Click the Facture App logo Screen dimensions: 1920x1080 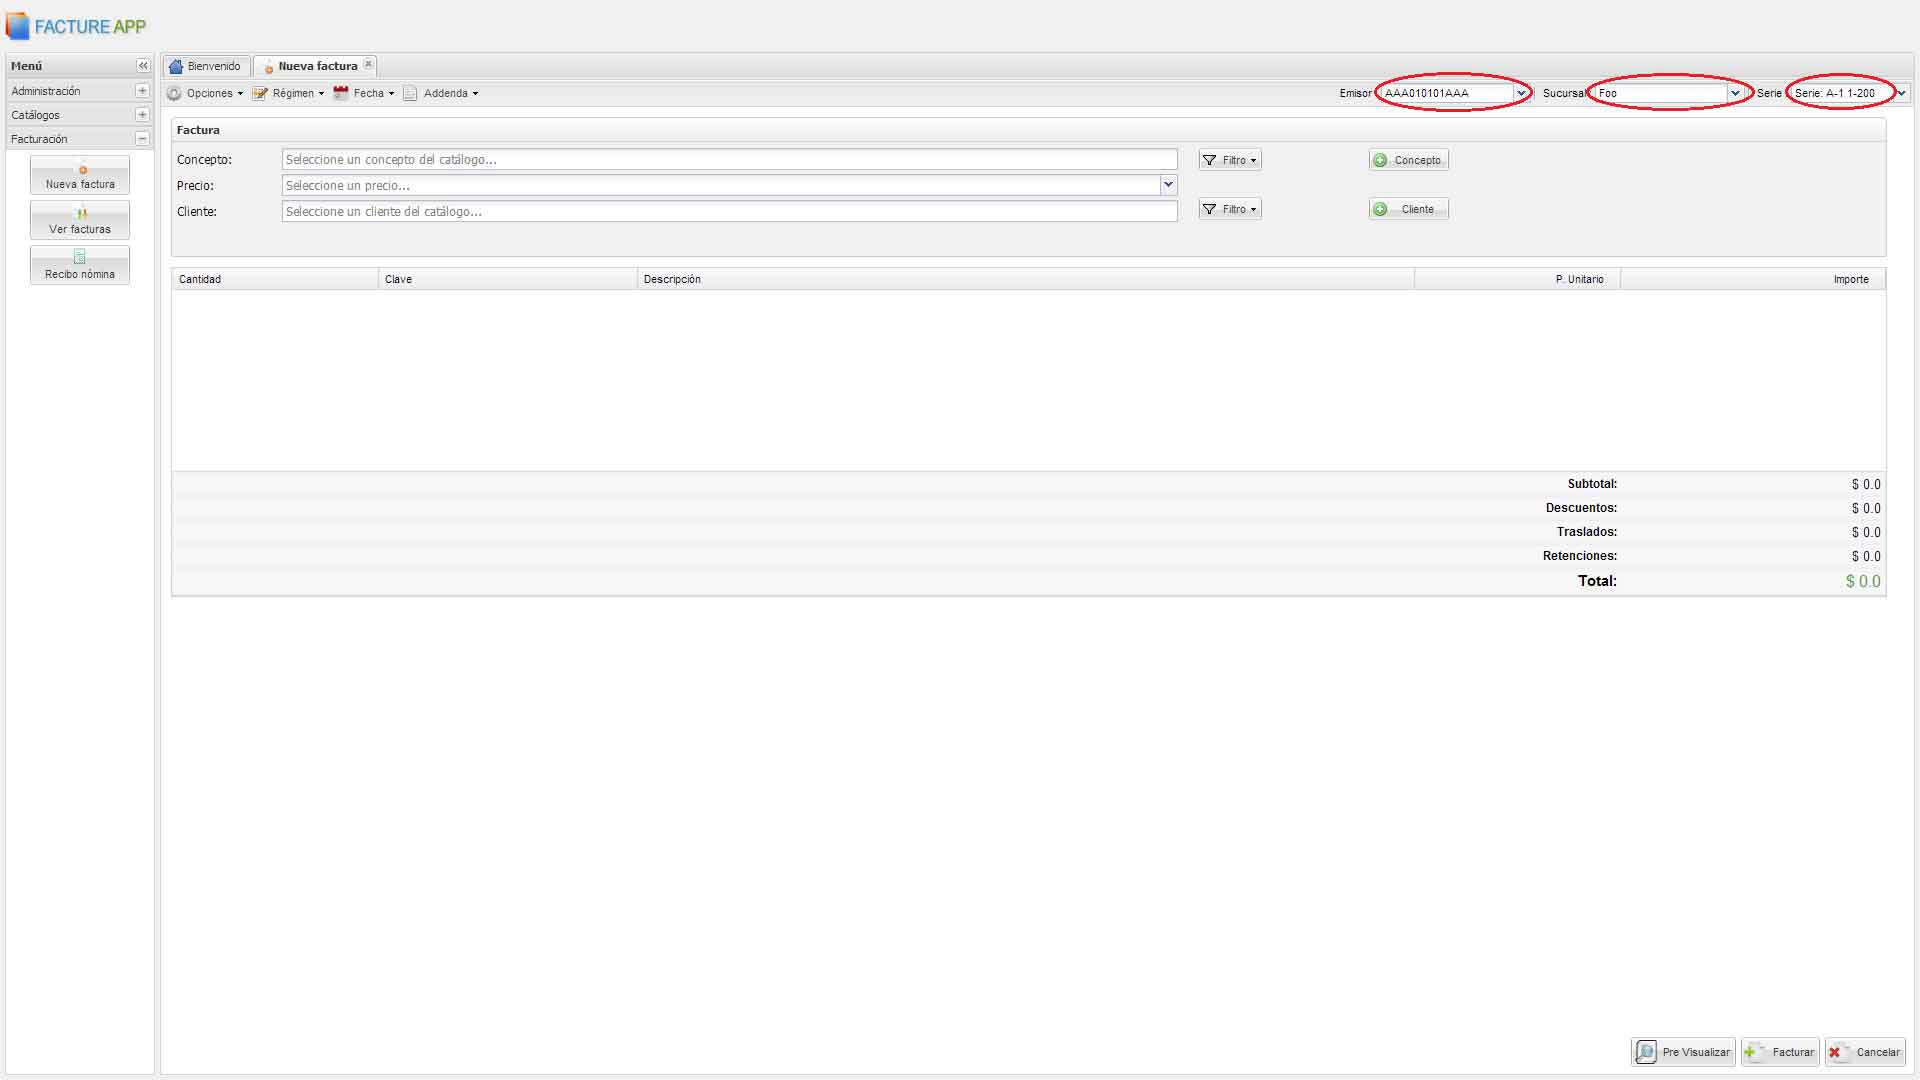76,27
